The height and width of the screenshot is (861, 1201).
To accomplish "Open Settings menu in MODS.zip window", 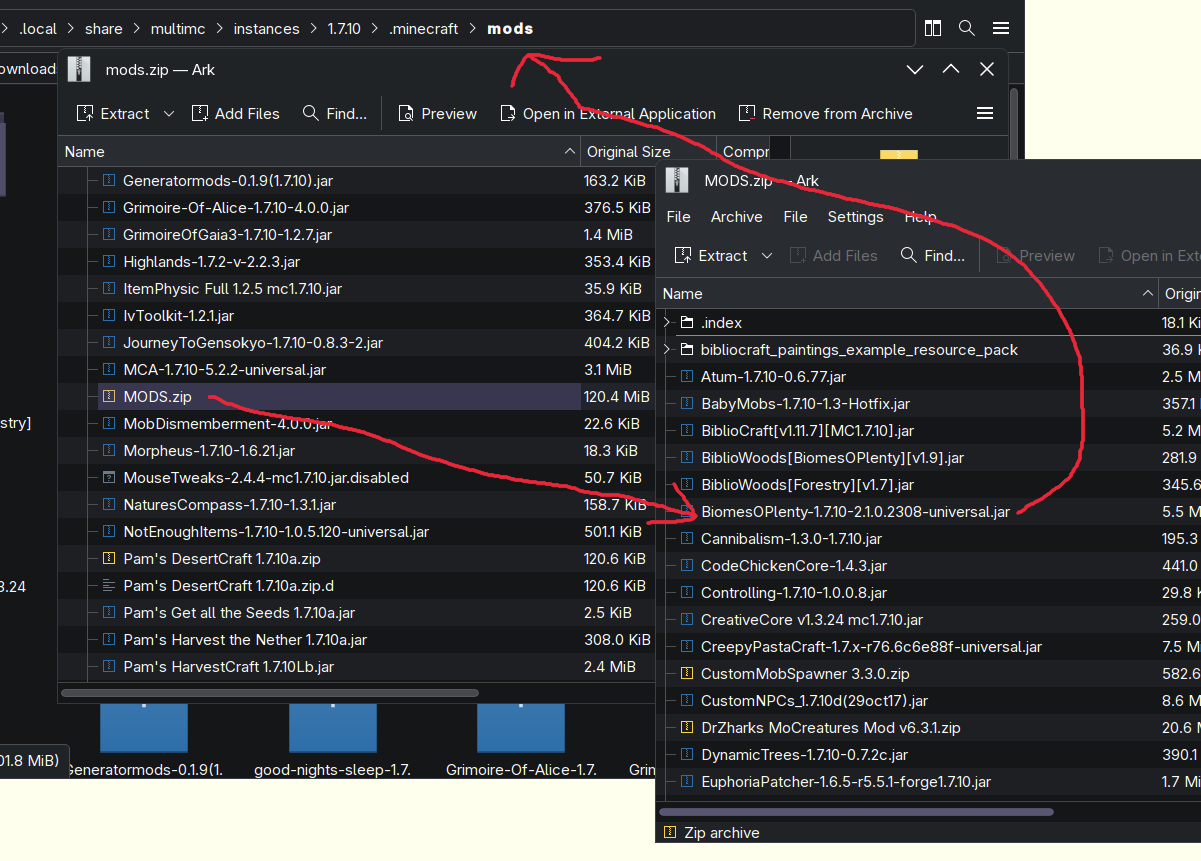I will pyautogui.click(x=855, y=217).
